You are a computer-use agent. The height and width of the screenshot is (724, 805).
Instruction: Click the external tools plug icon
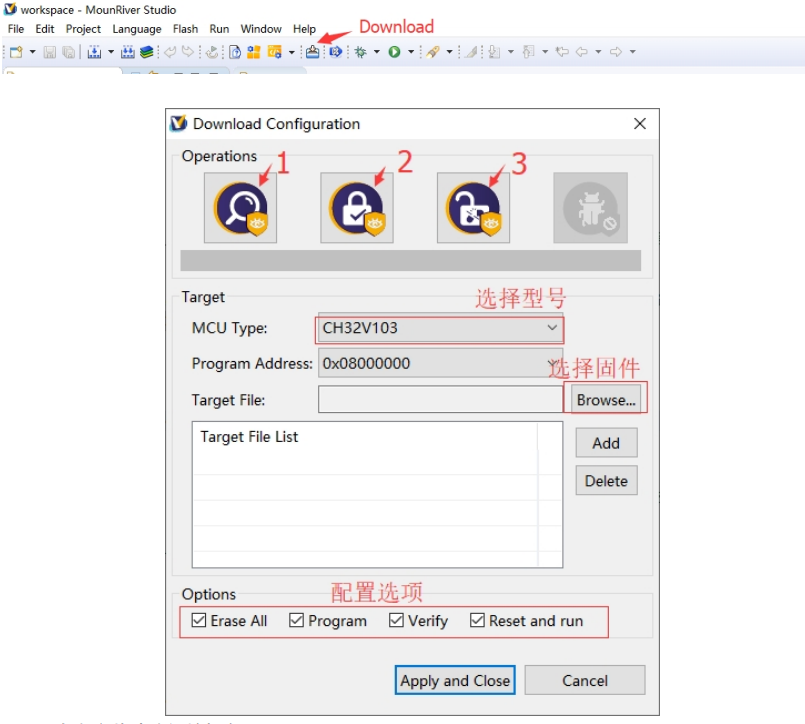[x=433, y=52]
